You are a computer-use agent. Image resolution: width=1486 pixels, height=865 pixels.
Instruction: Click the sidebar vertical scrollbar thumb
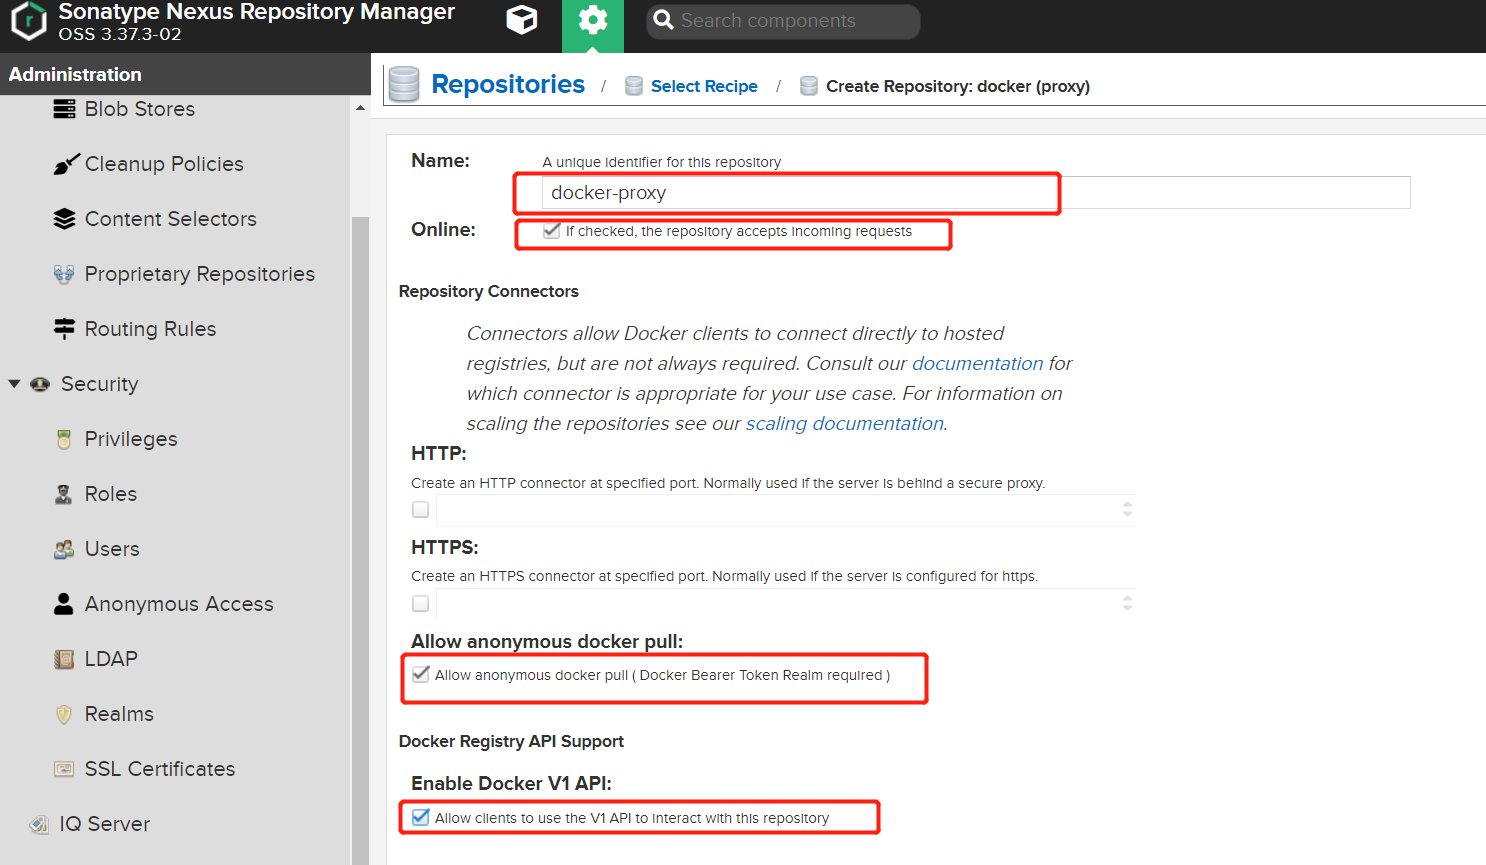(360, 540)
